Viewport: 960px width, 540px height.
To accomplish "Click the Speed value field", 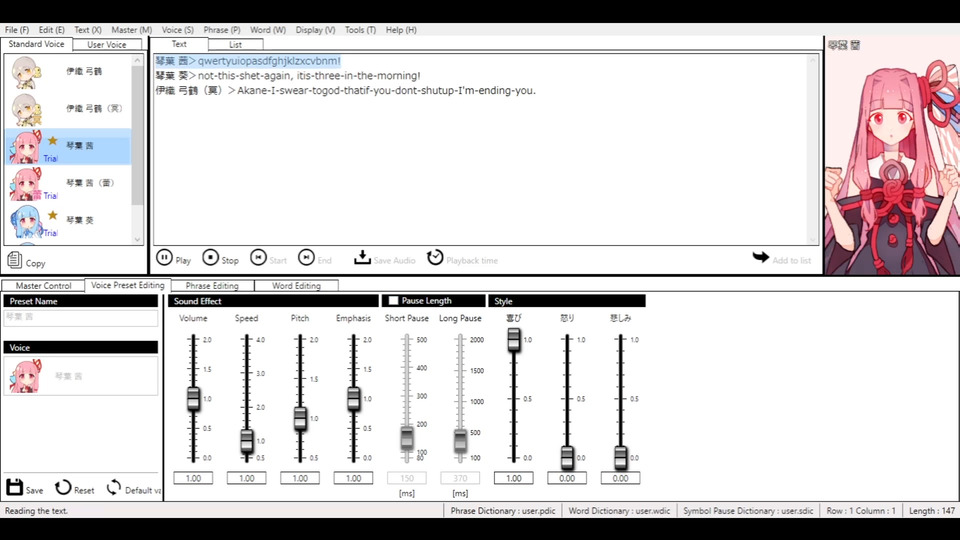I will tap(247, 478).
